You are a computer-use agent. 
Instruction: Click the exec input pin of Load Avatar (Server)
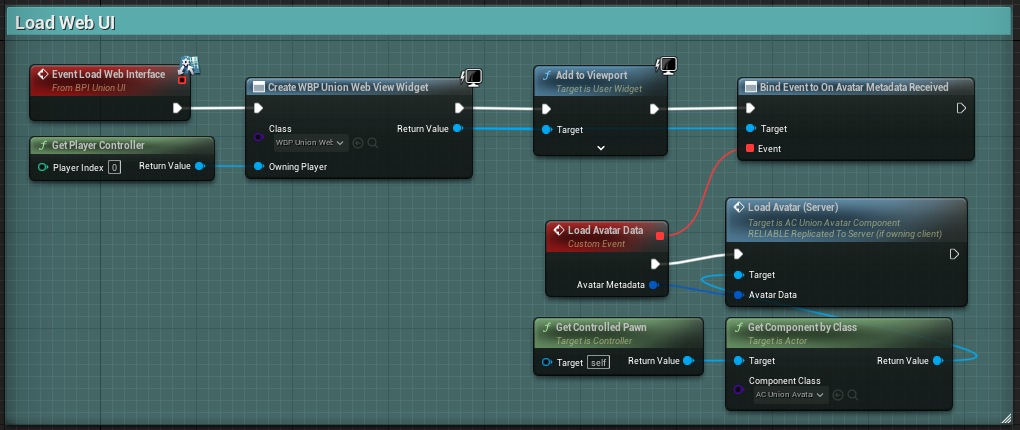(x=738, y=254)
